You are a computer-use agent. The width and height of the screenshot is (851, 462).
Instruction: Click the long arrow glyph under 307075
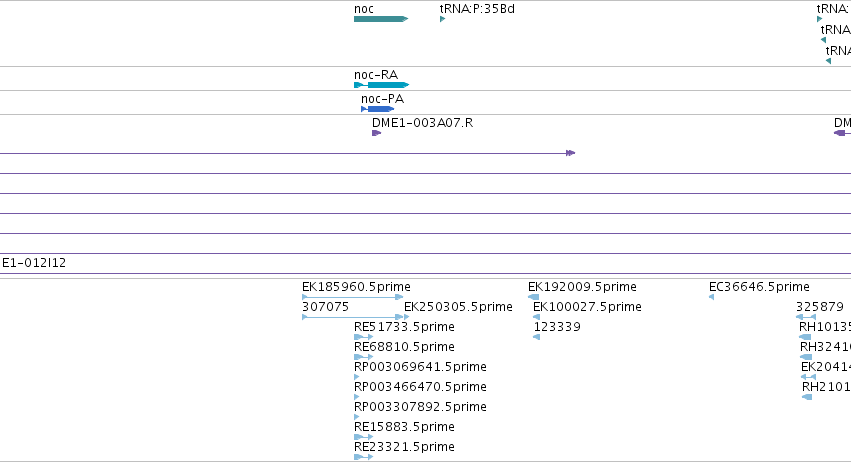tap(355, 317)
